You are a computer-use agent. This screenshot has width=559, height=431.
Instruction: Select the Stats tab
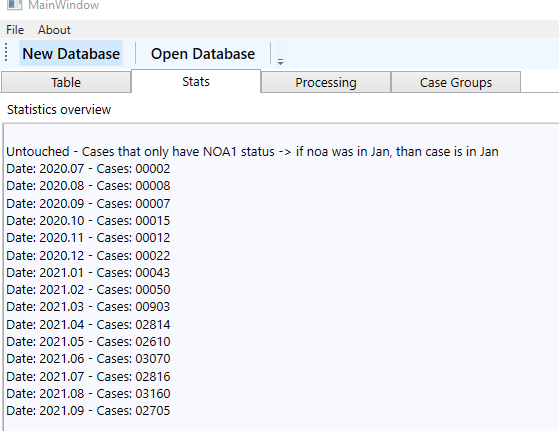(x=196, y=82)
